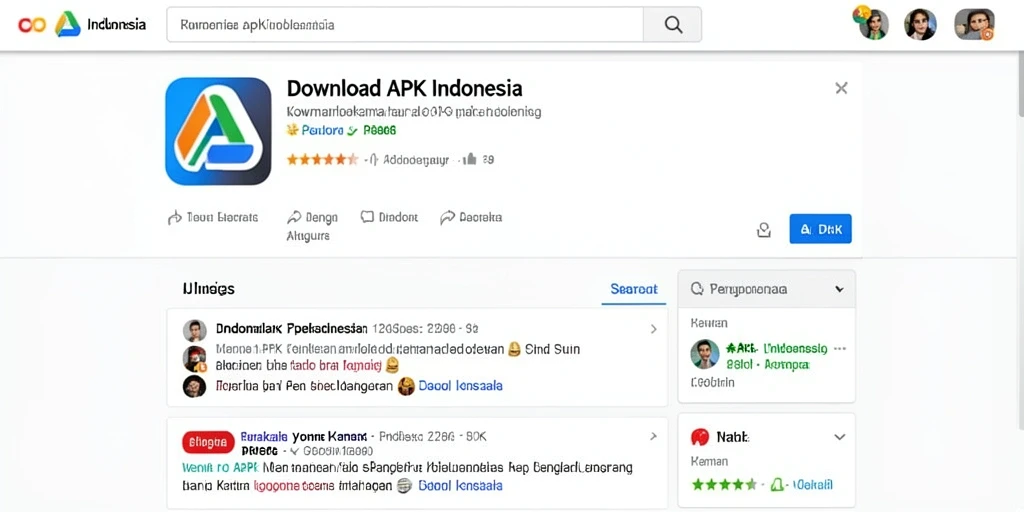Image resolution: width=1024 pixels, height=512 pixels.
Task: Click the Geobirin label in sidebar
Action: (x=712, y=383)
